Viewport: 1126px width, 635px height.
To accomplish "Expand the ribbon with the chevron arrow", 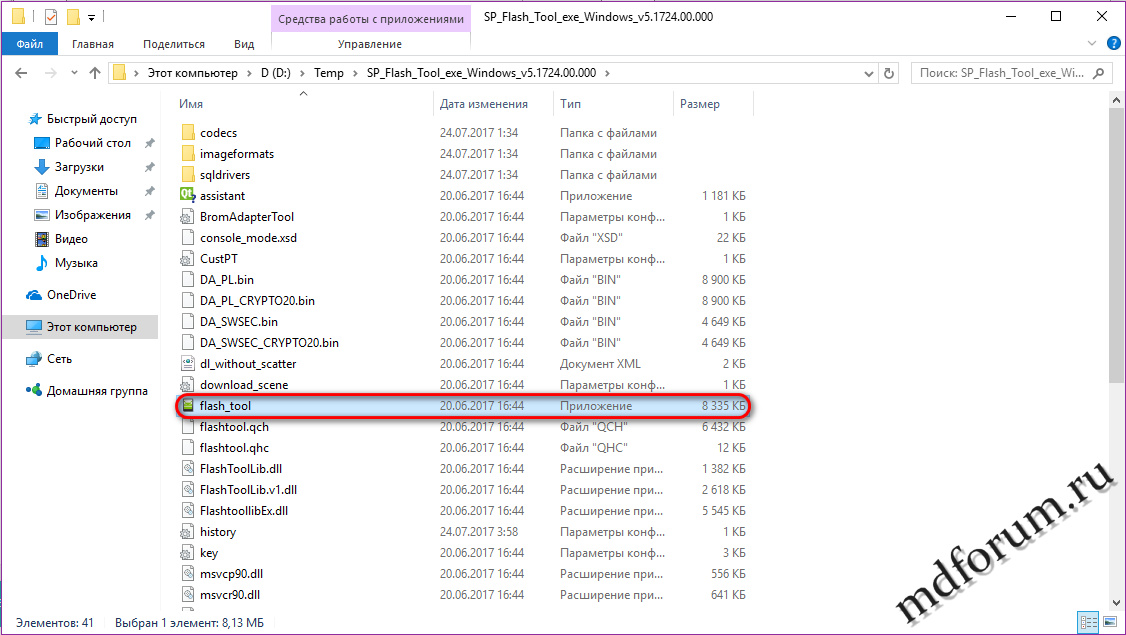I will tap(1092, 44).
